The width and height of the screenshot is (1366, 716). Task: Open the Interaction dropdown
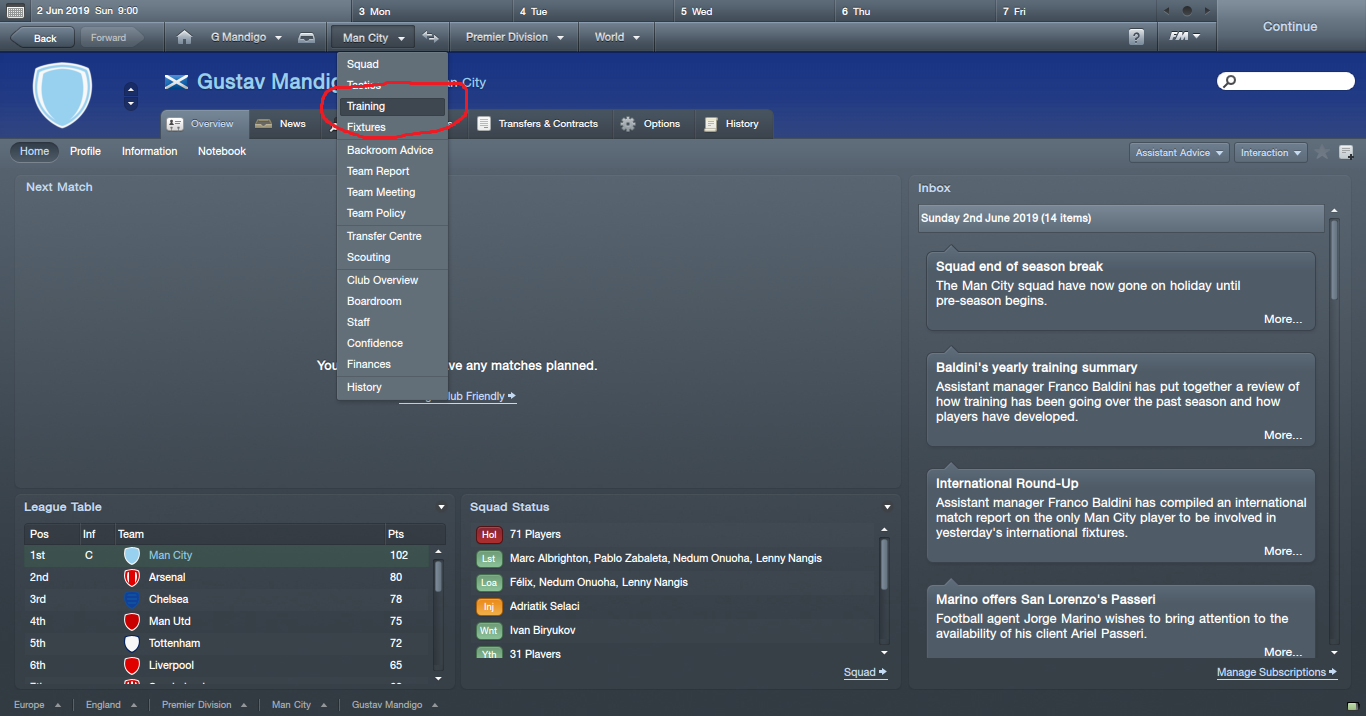pyautogui.click(x=1271, y=153)
